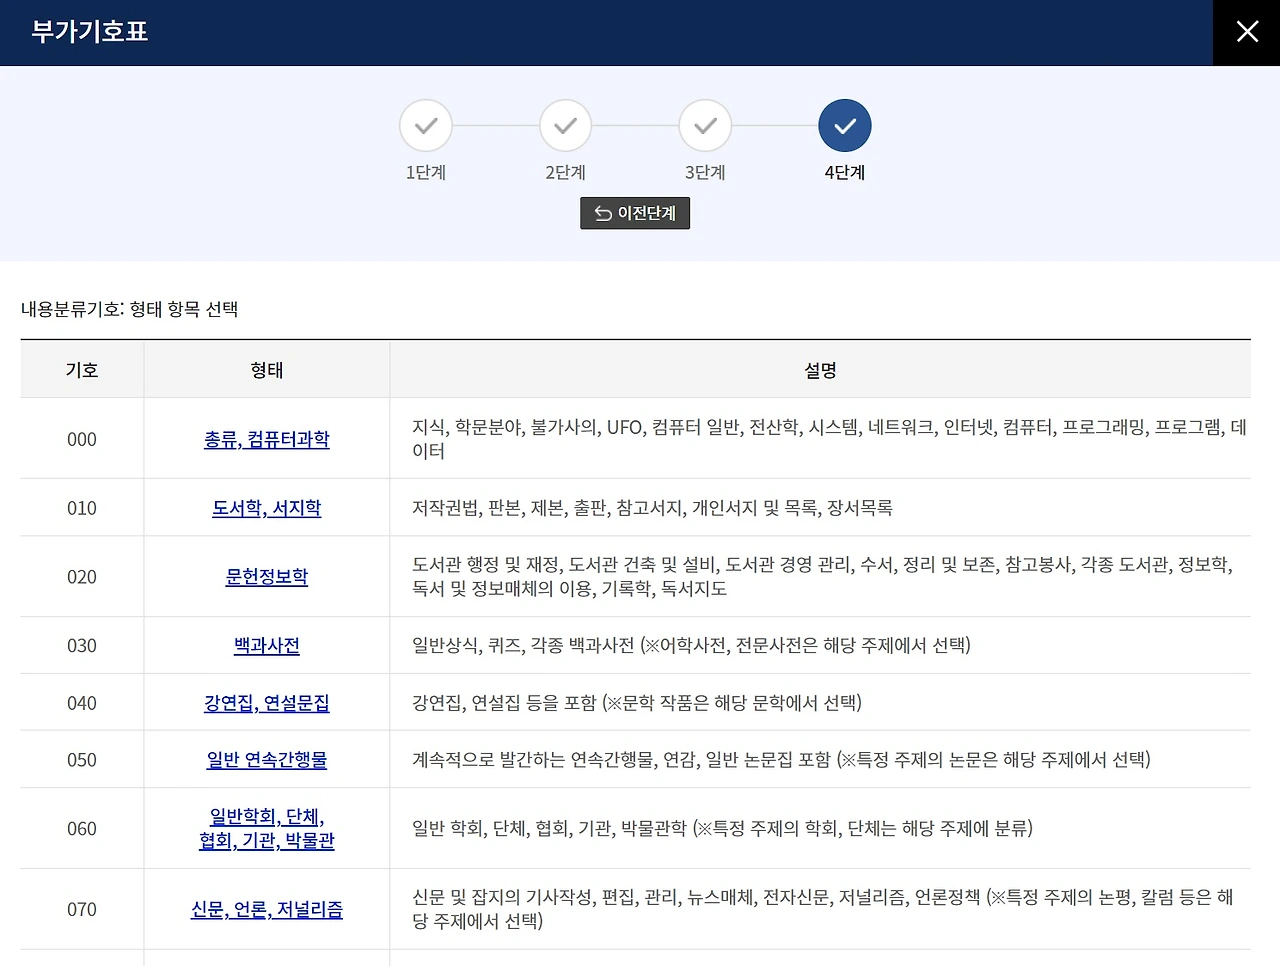
Task: Open the 일반 연속간행물 link
Action: (x=266, y=759)
